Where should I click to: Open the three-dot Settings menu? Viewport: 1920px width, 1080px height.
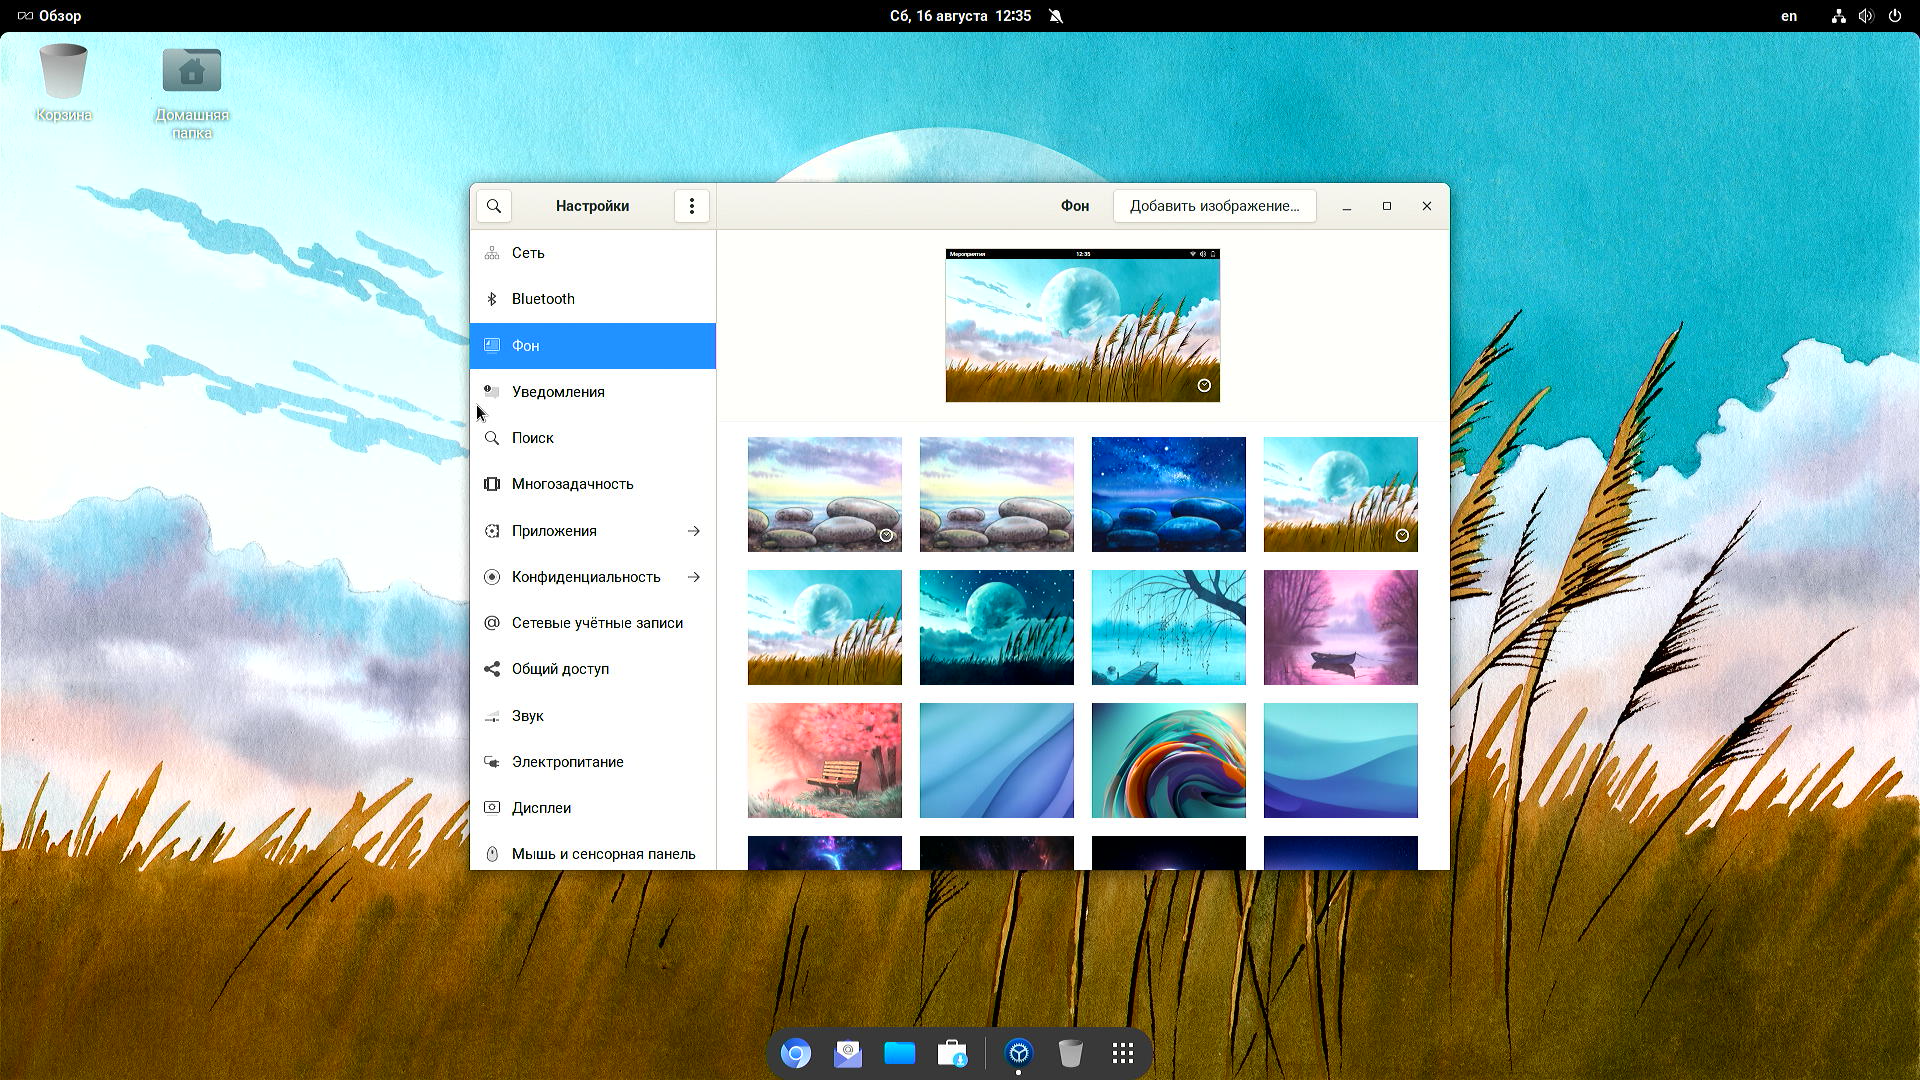[x=691, y=206]
